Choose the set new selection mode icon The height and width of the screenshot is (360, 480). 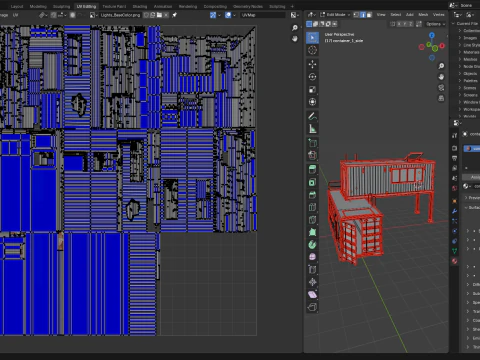pyautogui.click(x=309, y=24)
